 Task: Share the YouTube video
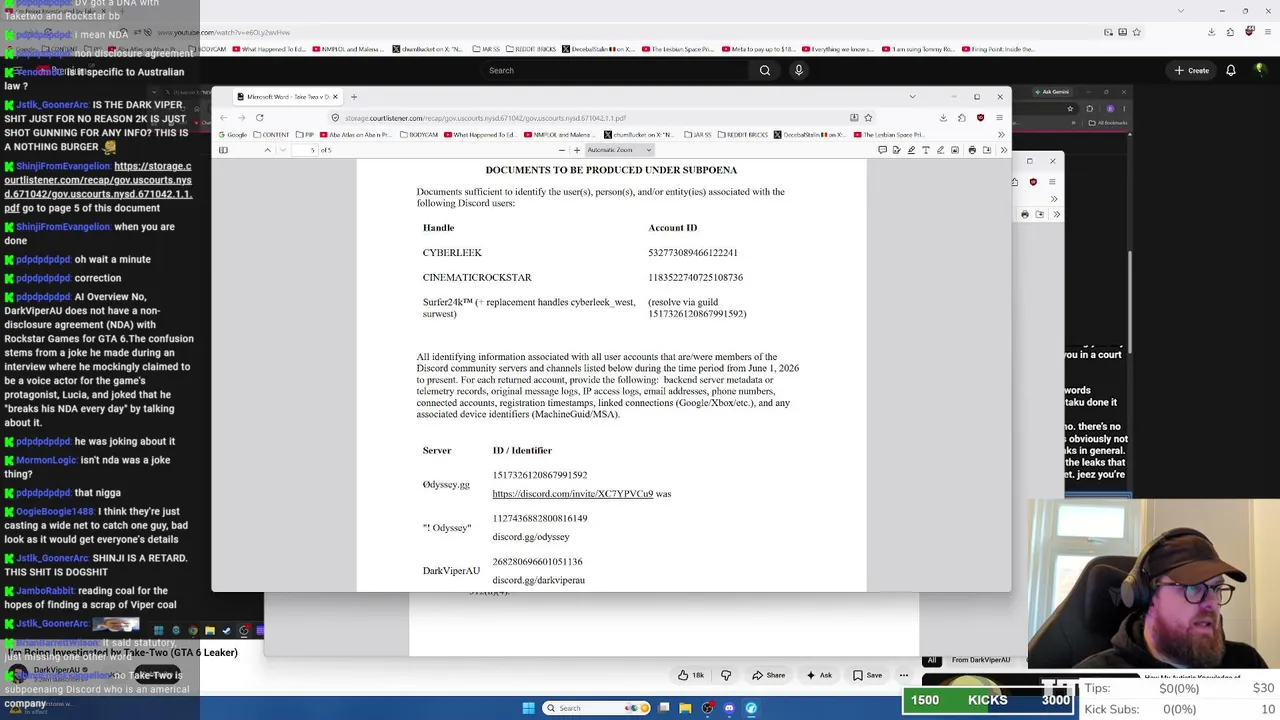(768, 675)
